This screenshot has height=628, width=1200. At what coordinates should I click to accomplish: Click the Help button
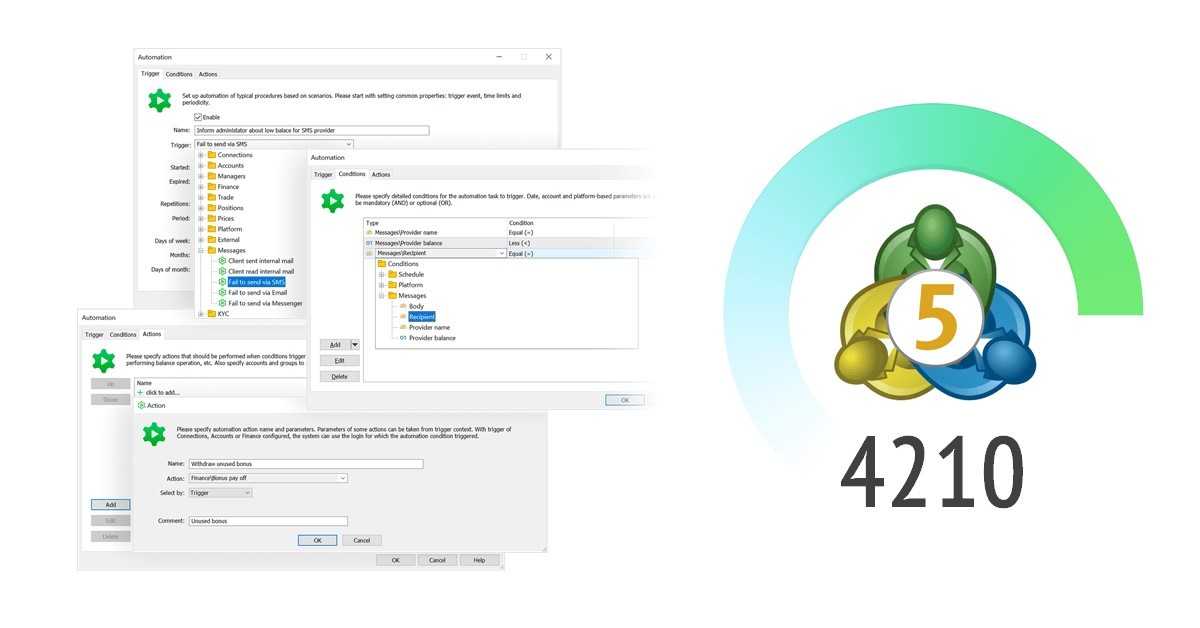479,560
